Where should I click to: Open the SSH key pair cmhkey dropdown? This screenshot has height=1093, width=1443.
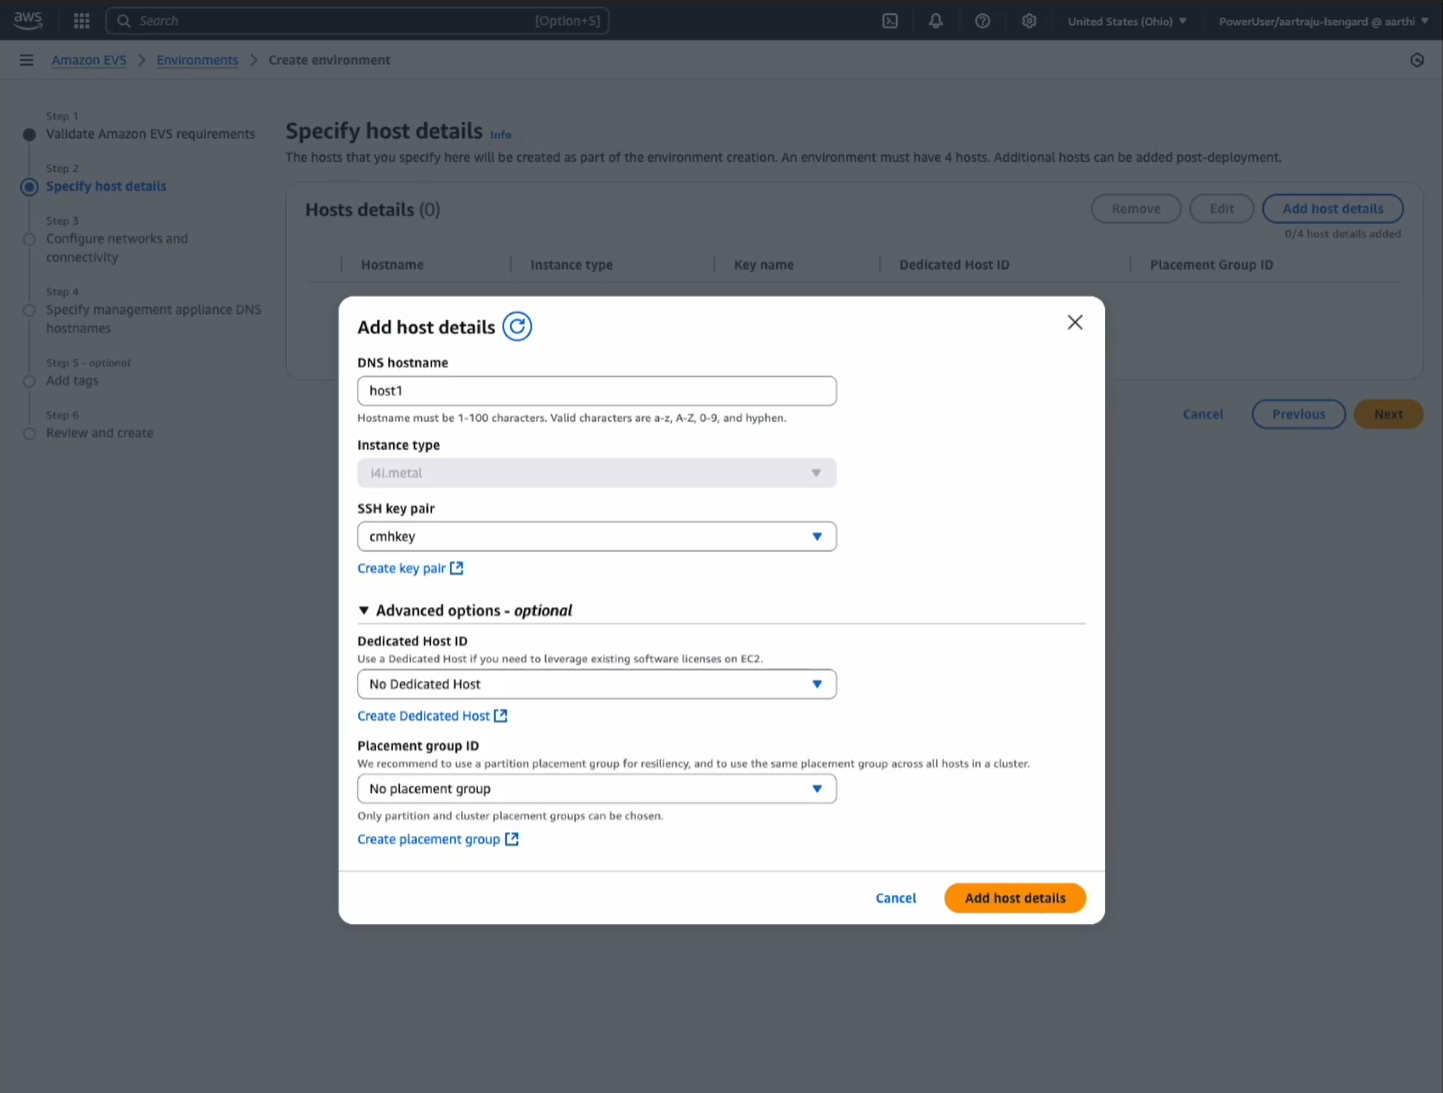pyautogui.click(x=597, y=537)
